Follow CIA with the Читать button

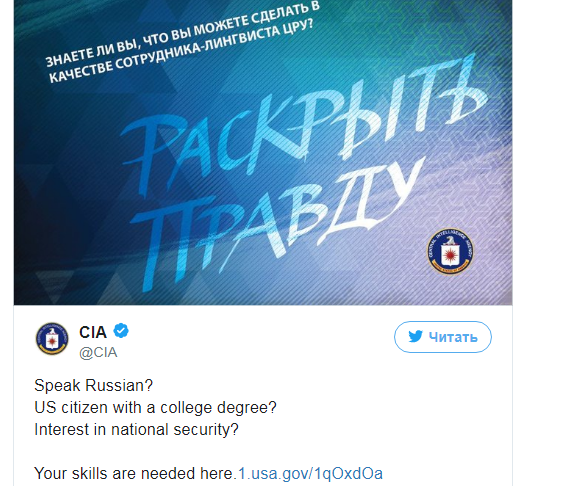(x=443, y=337)
